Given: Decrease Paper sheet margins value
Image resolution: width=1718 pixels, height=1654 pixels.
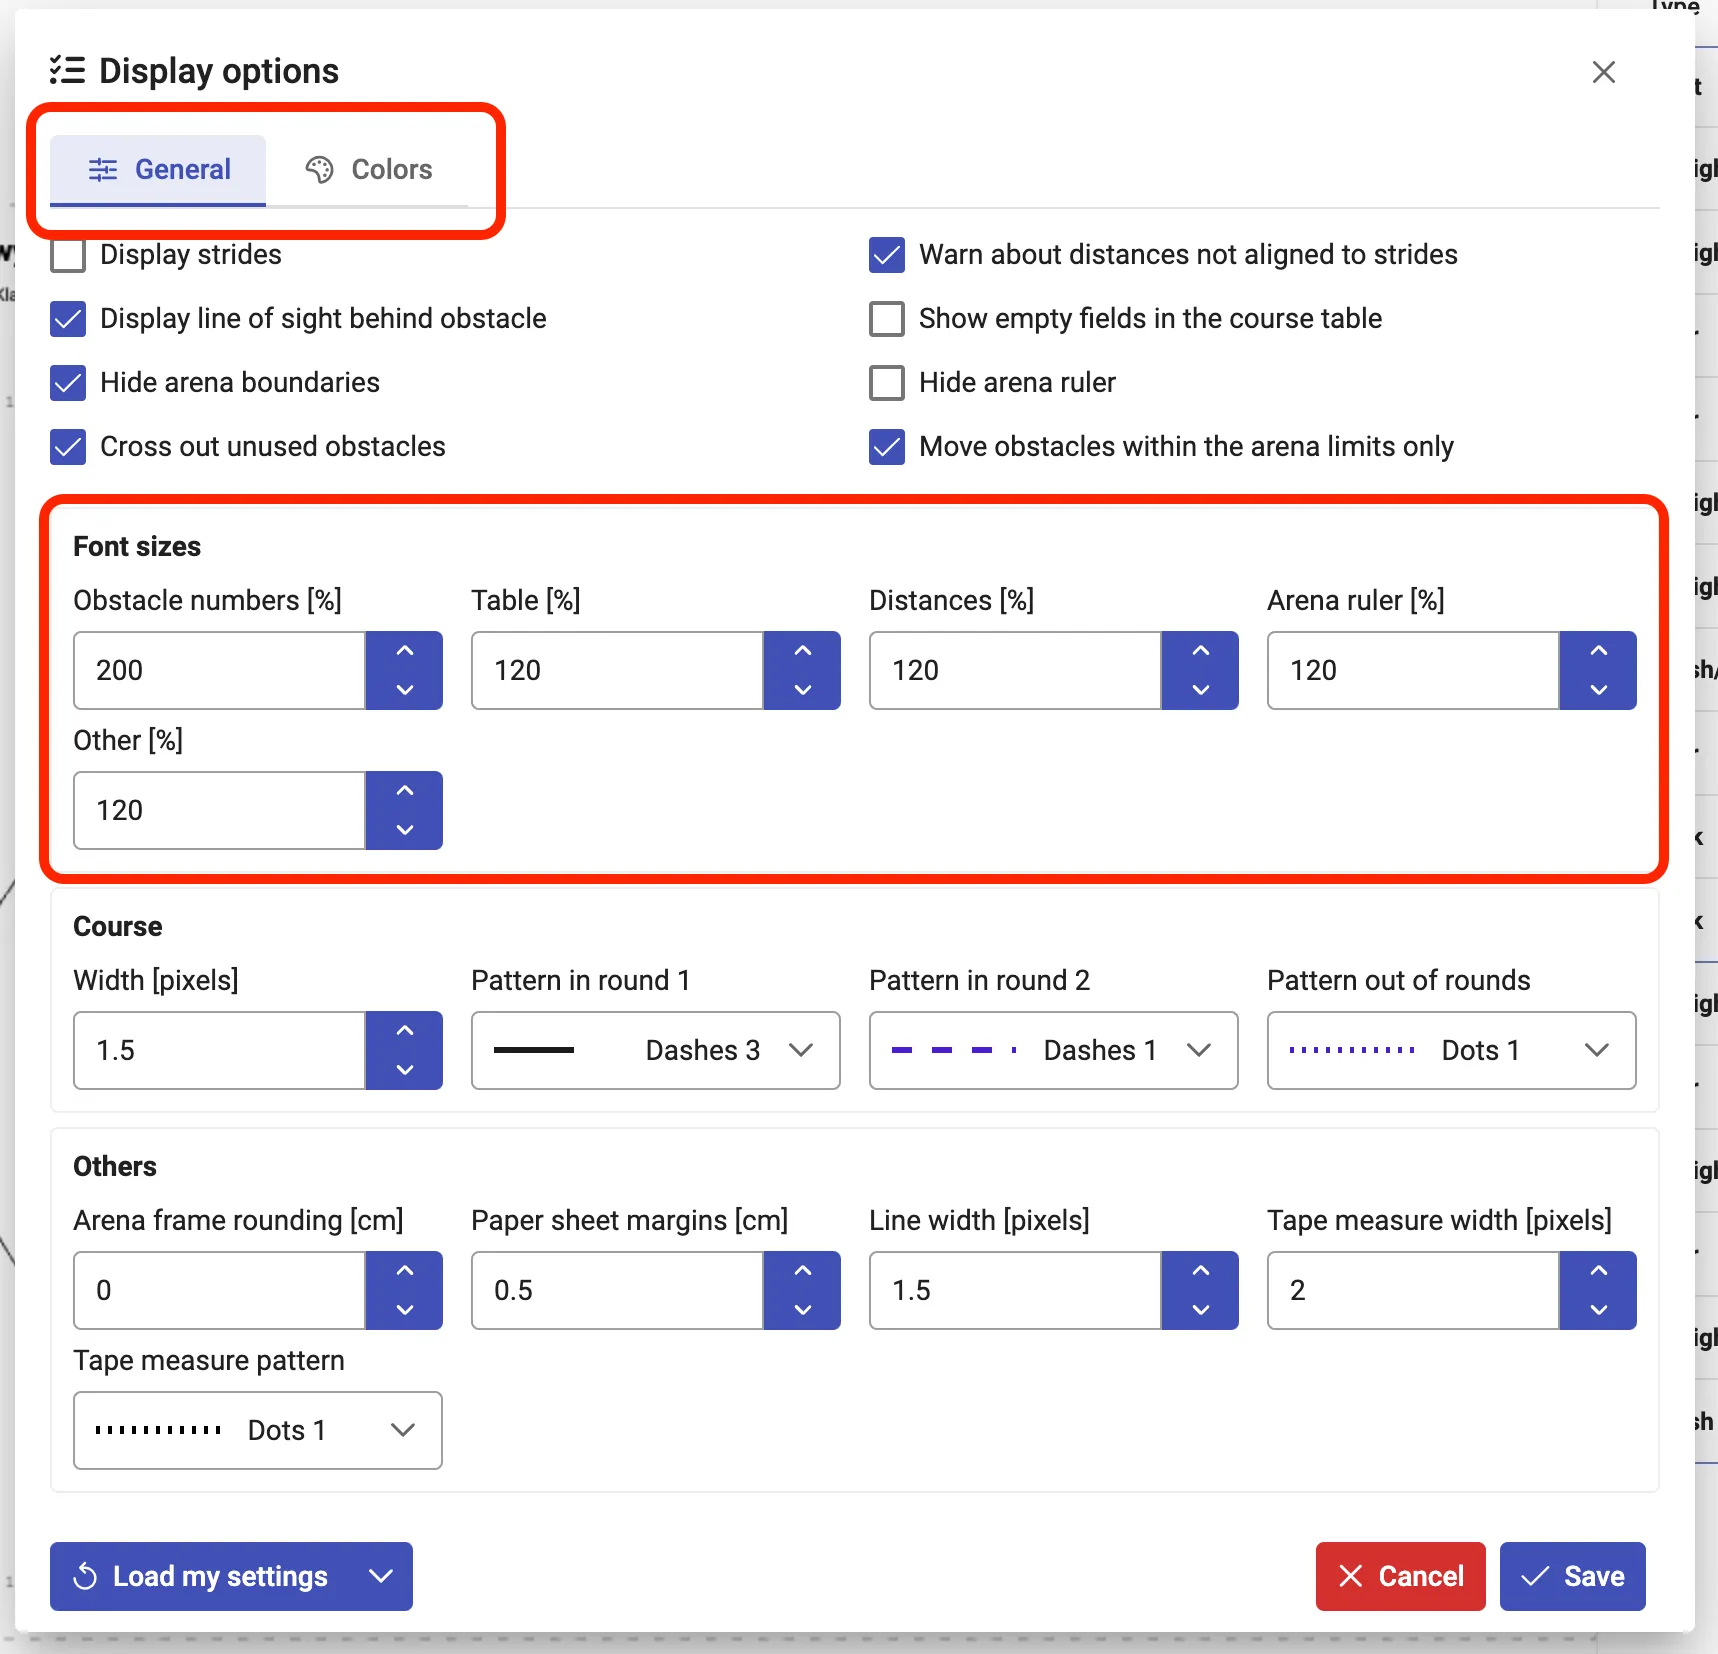Looking at the screenshot, I should click(802, 1309).
